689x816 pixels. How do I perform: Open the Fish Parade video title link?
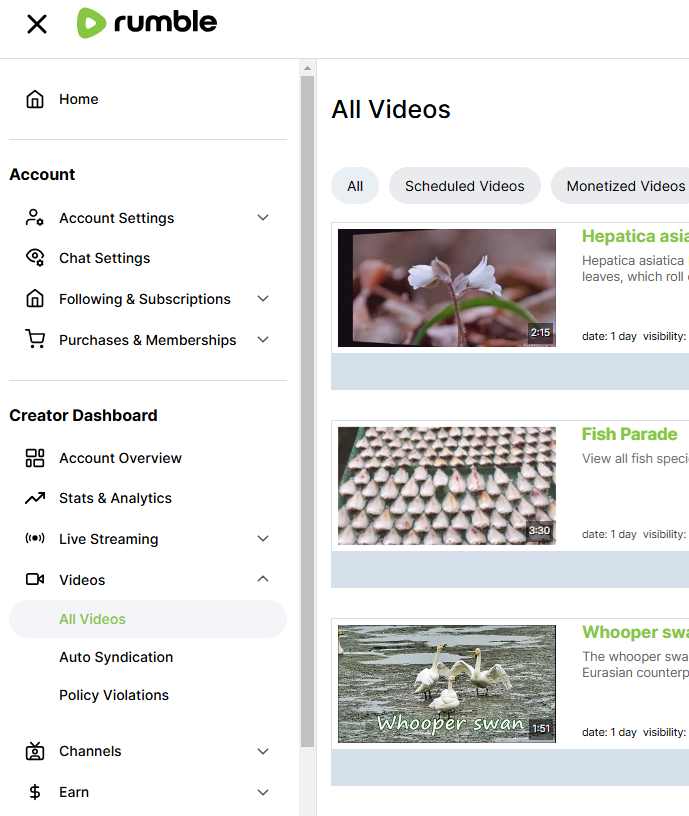(630, 434)
